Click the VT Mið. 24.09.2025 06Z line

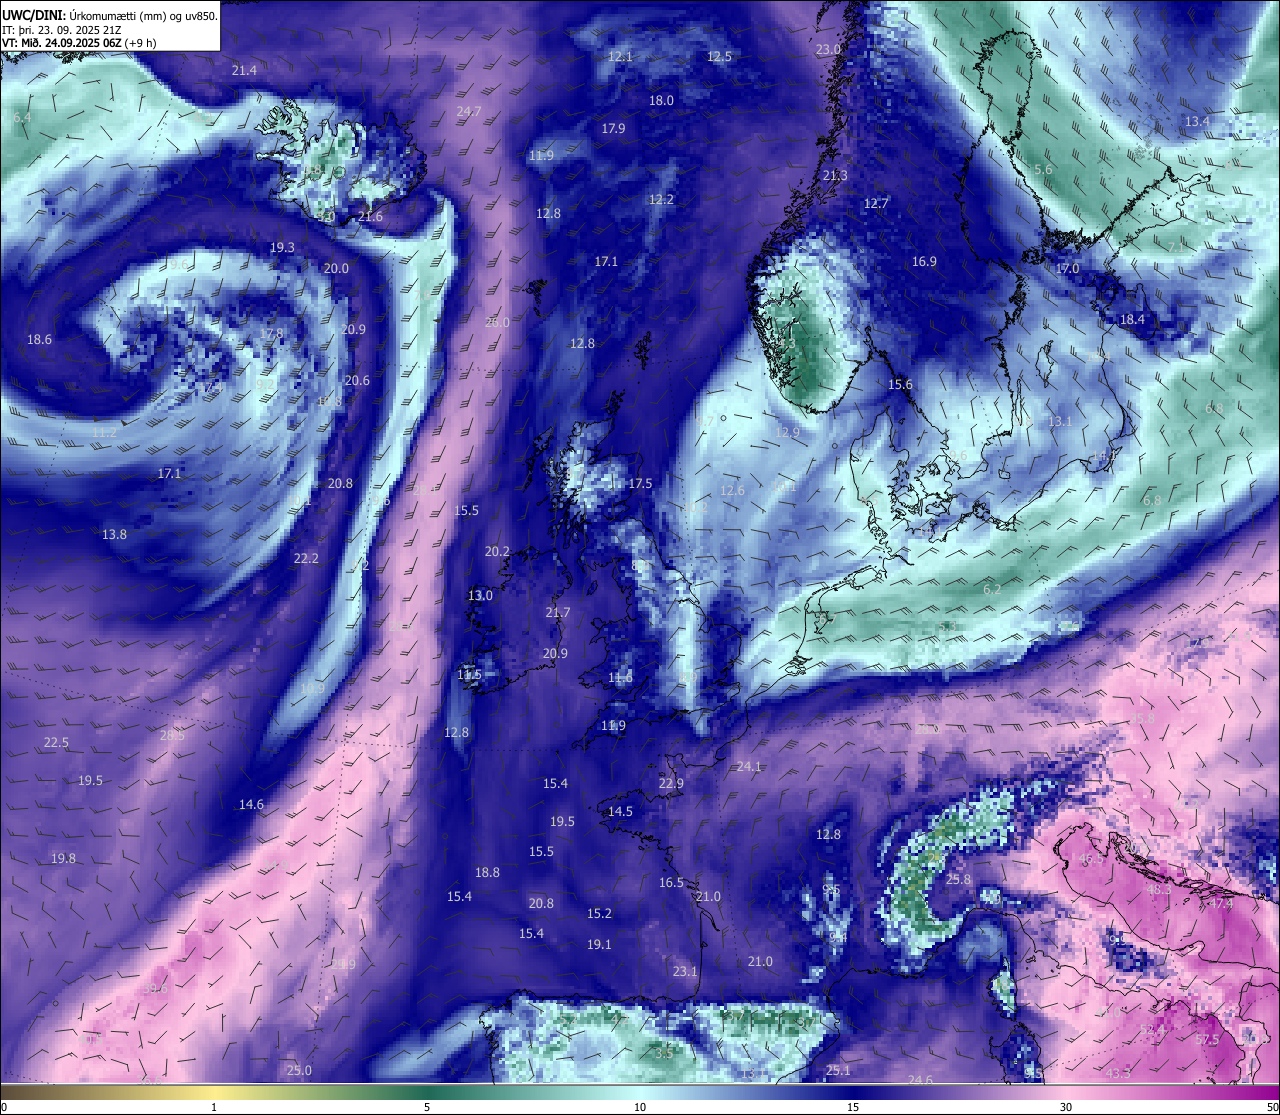click(79, 43)
